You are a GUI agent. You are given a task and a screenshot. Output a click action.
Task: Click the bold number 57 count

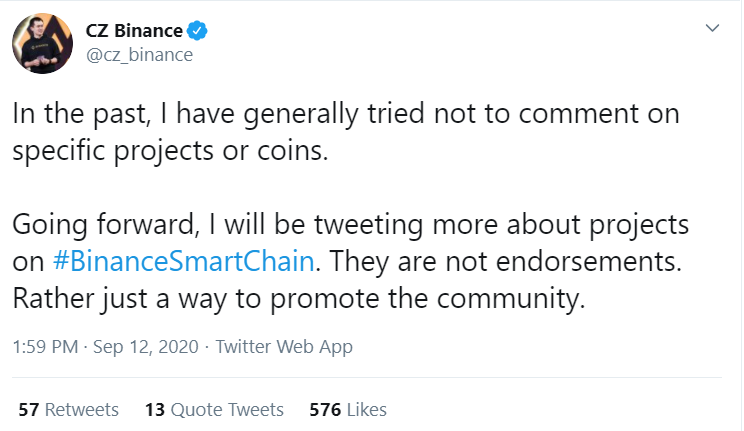[28, 409]
